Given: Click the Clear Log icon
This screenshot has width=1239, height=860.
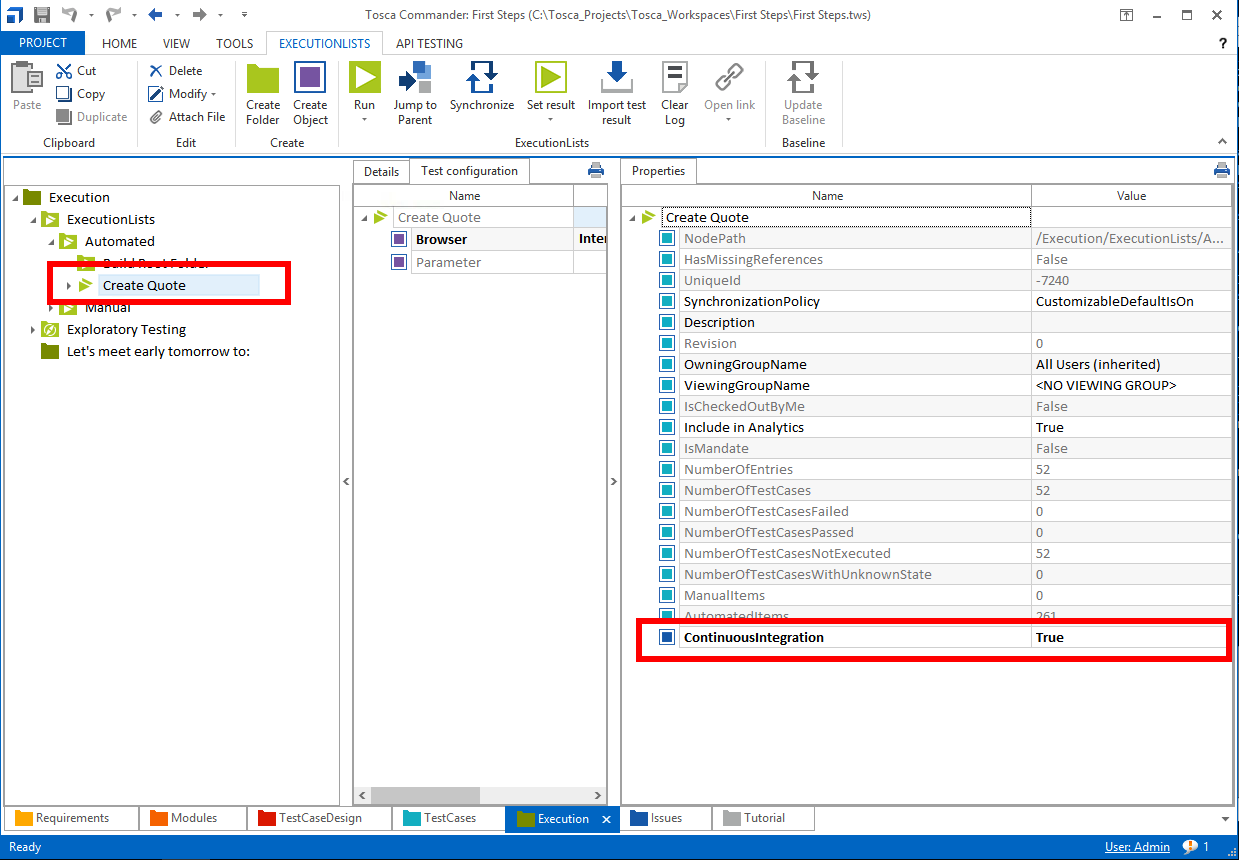Looking at the screenshot, I should (x=675, y=79).
